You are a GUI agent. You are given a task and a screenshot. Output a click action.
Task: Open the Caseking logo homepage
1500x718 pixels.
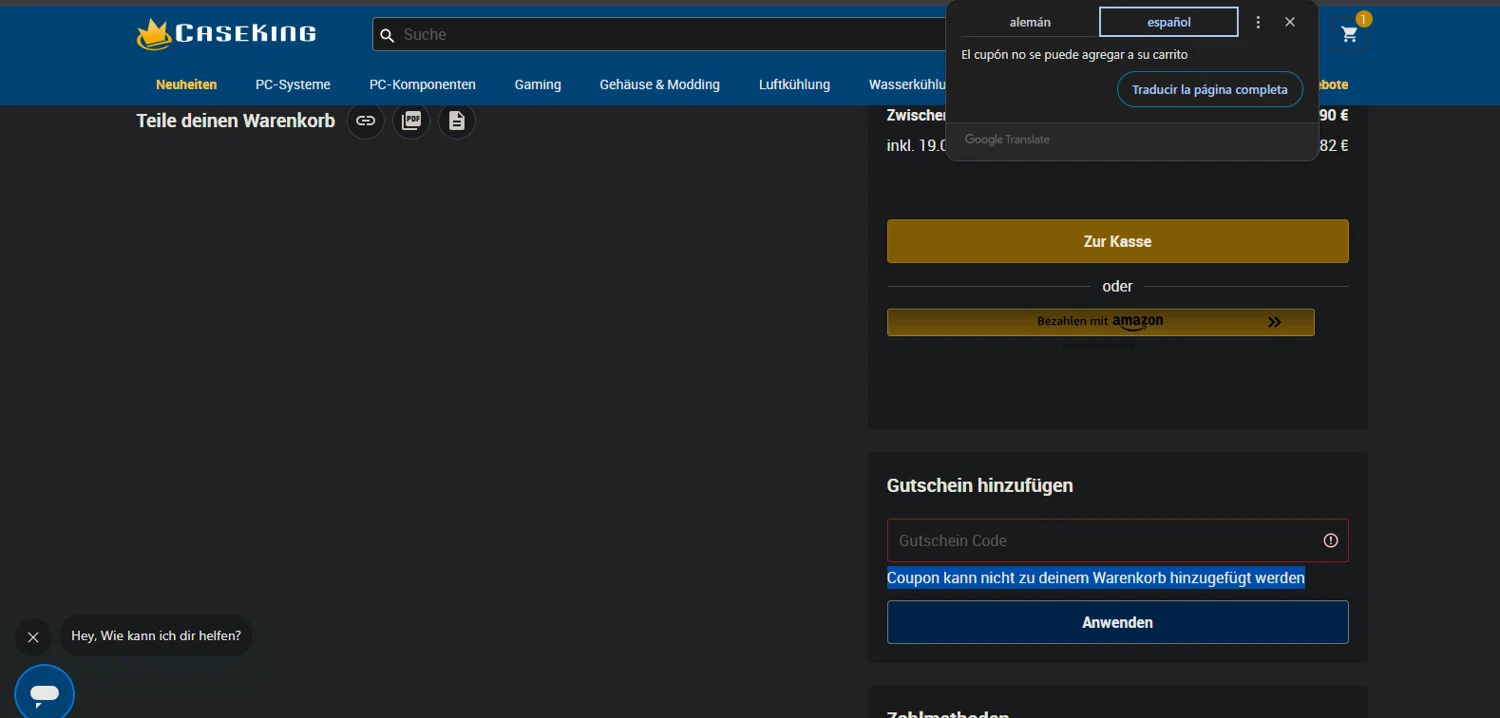[x=226, y=34]
